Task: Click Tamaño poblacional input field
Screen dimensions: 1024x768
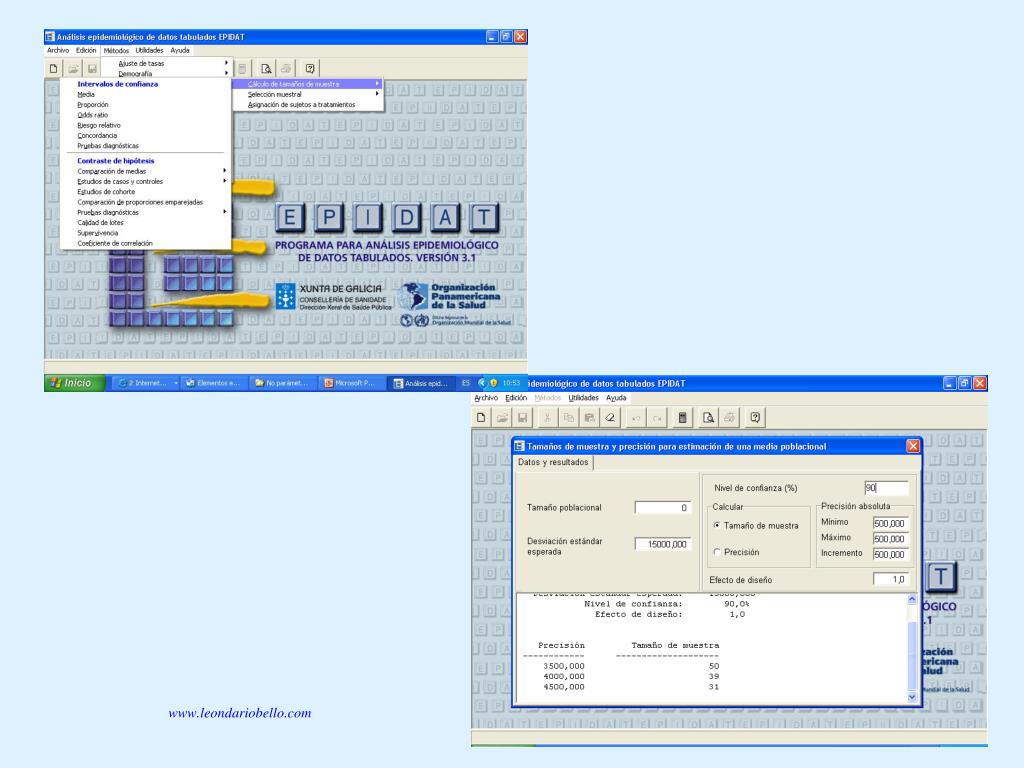Action: click(x=662, y=507)
